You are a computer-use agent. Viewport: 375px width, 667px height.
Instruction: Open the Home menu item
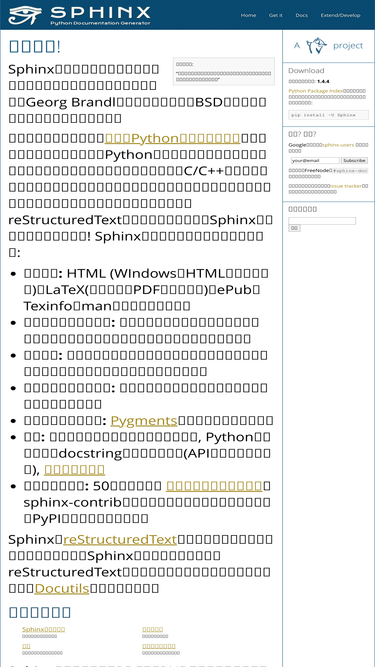[248, 15]
